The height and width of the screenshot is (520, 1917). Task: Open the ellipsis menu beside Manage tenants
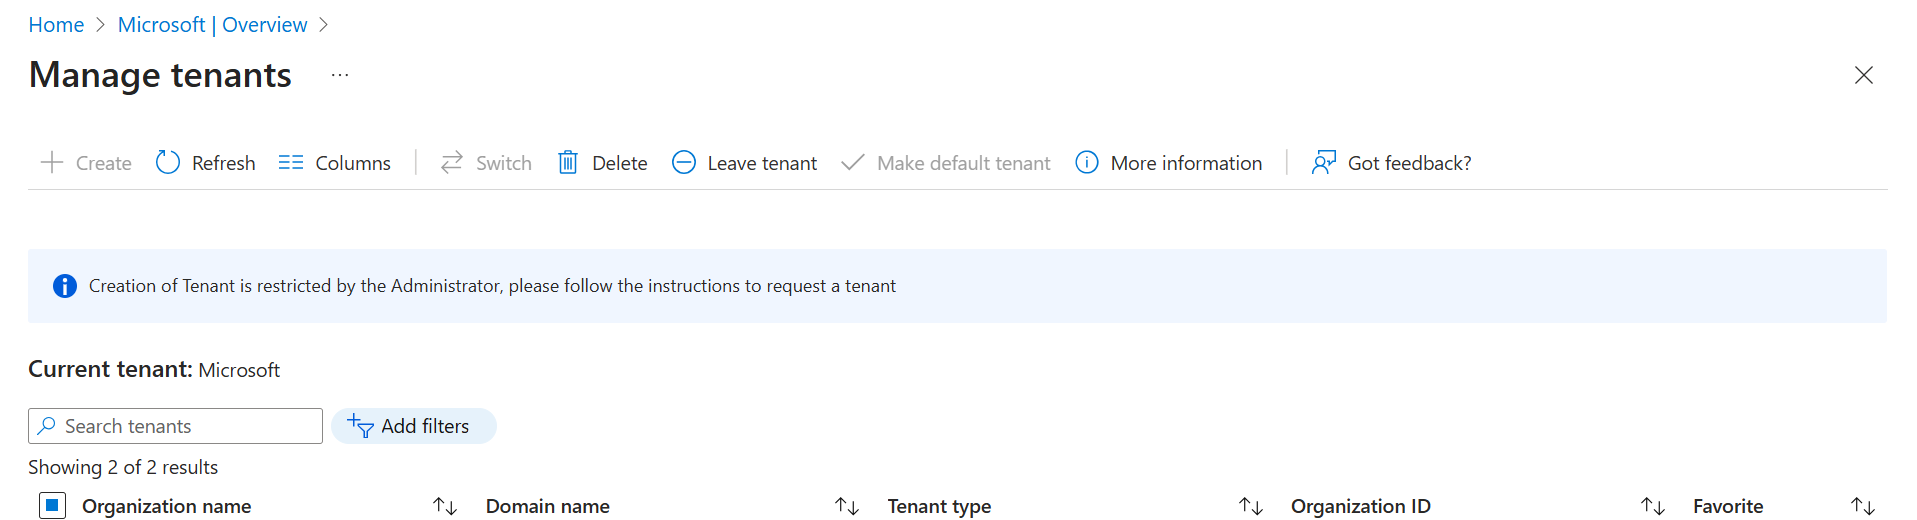tap(340, 75)
